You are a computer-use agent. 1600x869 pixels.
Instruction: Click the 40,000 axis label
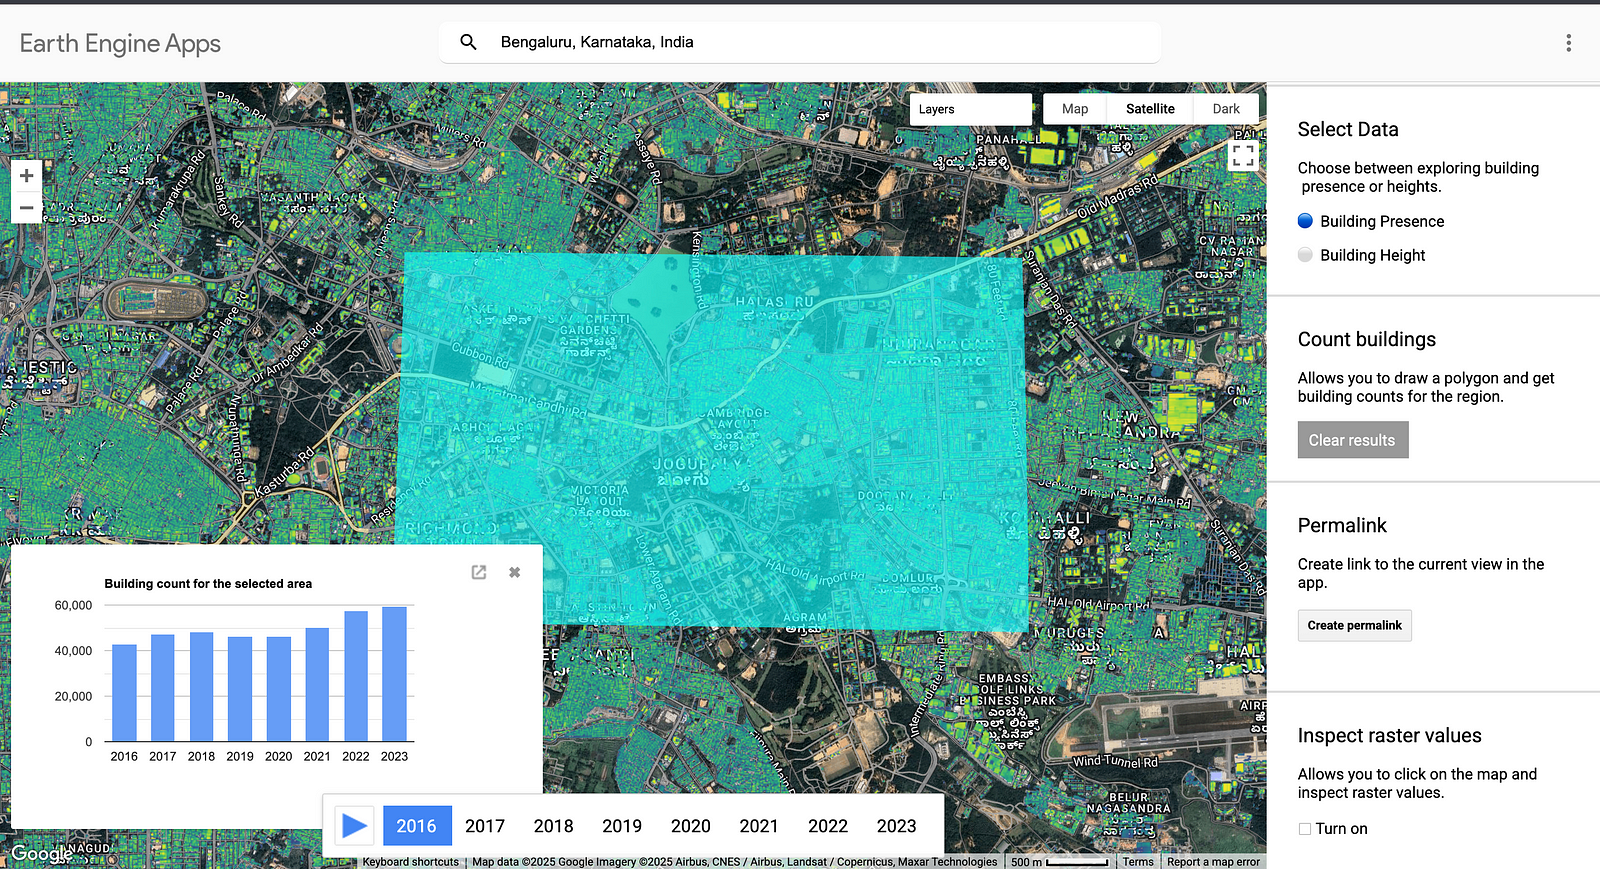tap(73, 651)
